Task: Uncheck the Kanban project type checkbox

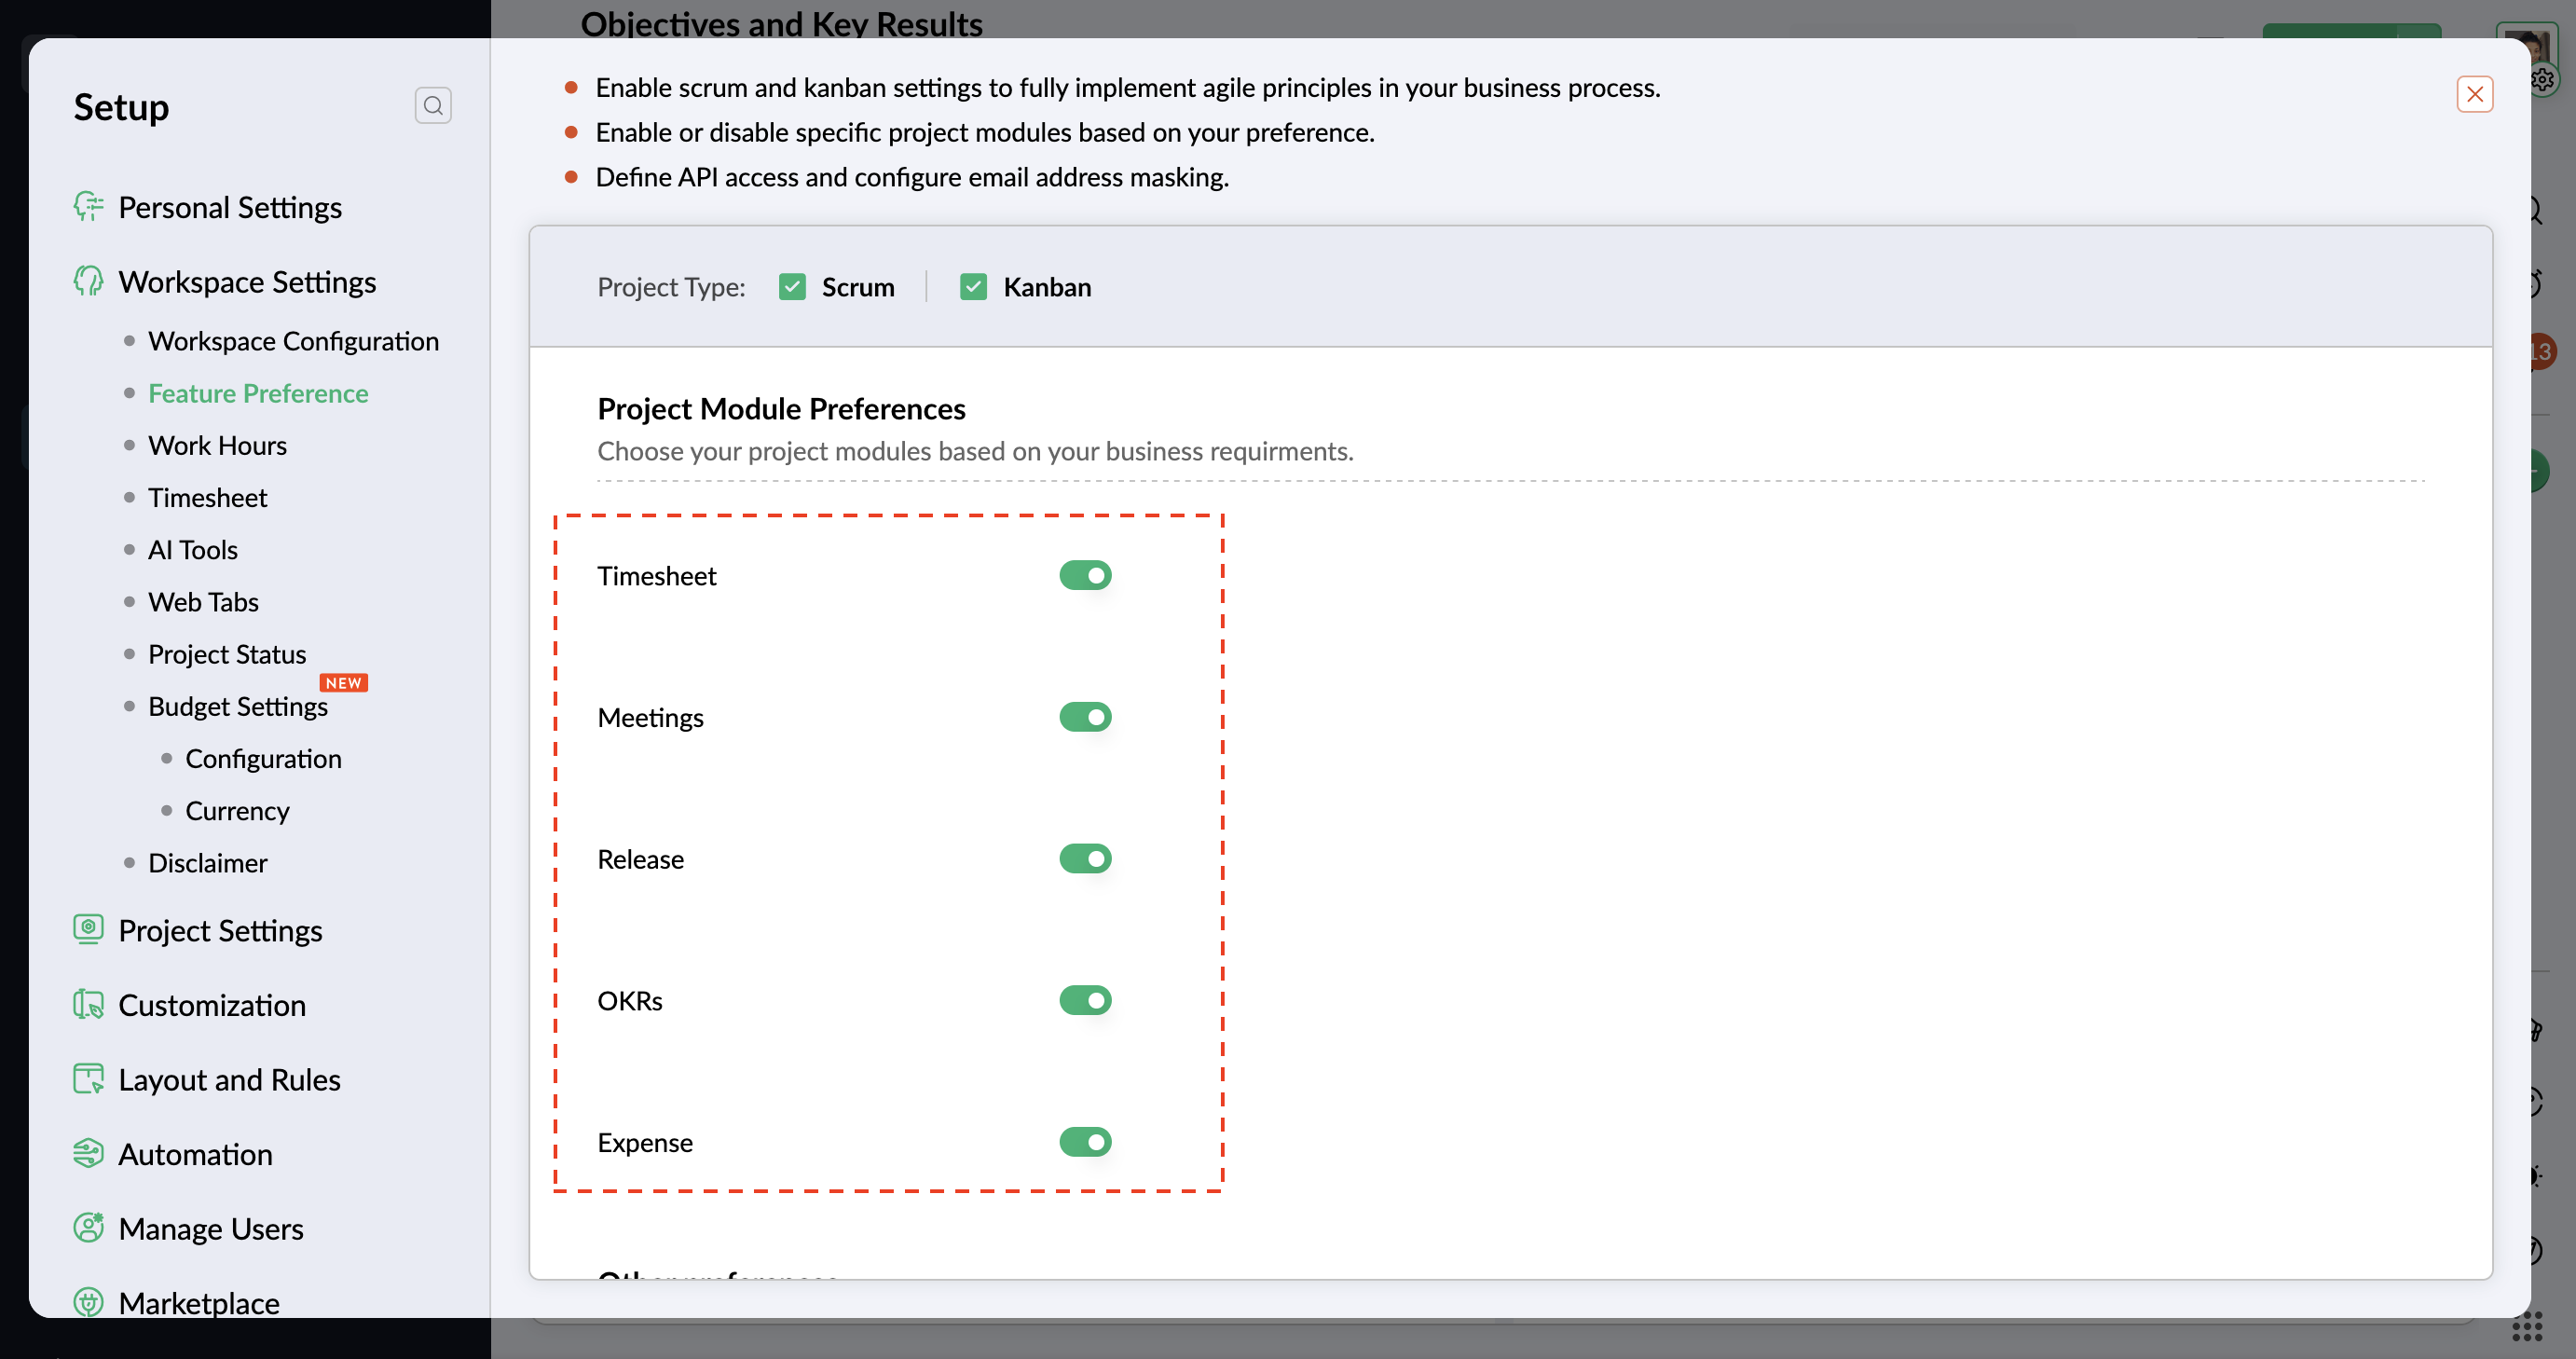Action: 973,287
